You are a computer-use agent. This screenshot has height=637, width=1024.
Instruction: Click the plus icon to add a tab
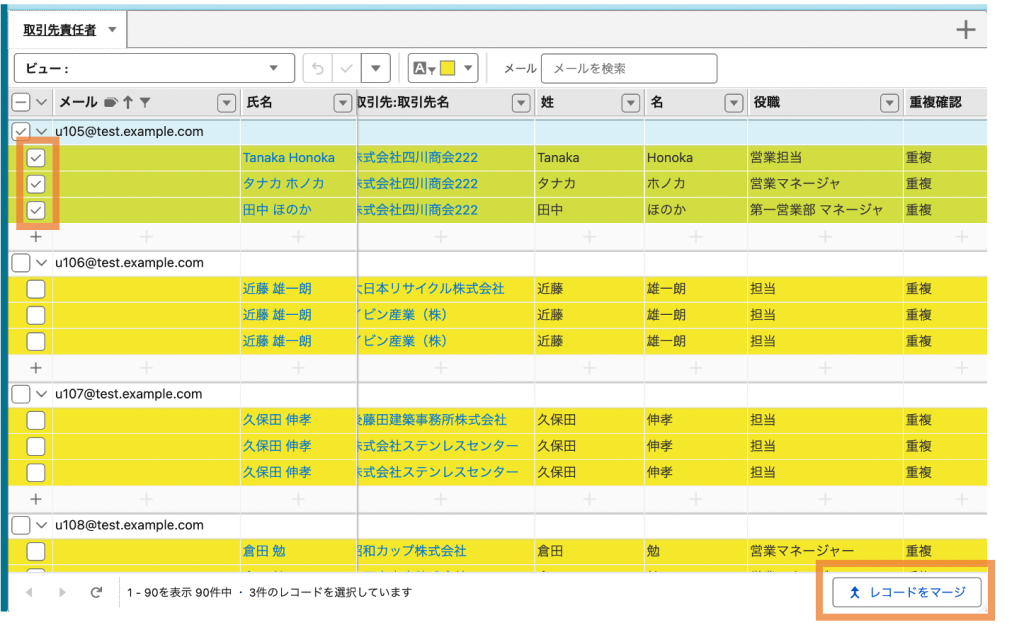point(965,30)
